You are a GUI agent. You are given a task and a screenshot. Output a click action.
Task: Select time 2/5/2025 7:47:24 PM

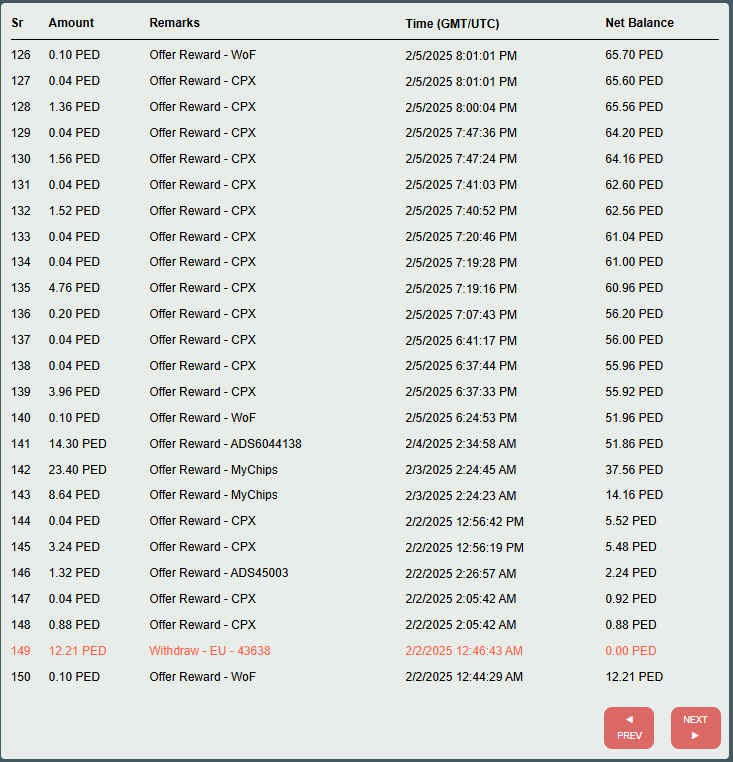click(x=461, y=159)
